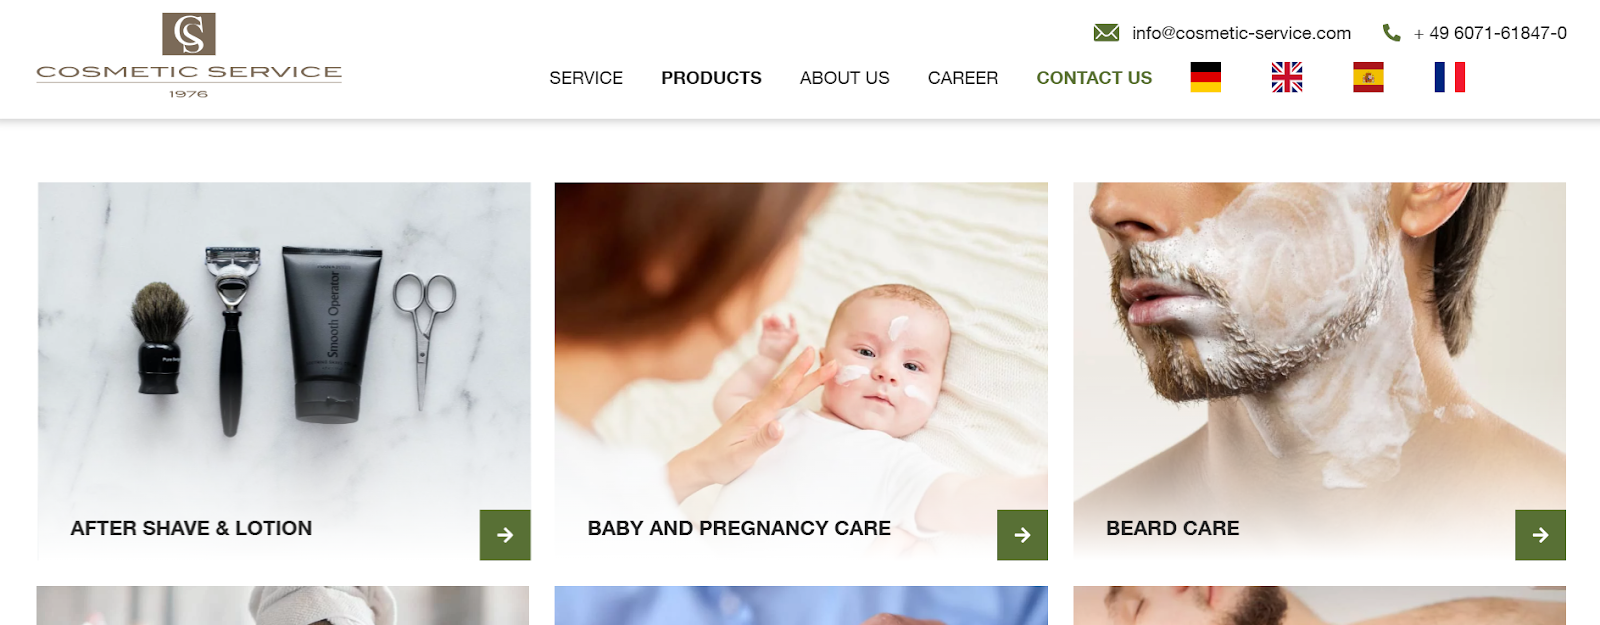Open After Shave & Lotion arrow button

tap(505, 535)
